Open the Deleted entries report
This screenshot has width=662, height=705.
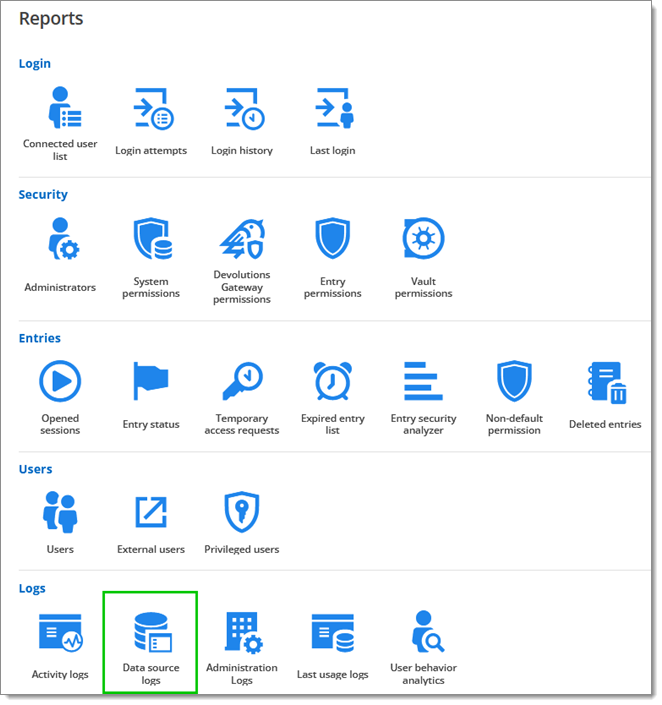coord(605,382)
